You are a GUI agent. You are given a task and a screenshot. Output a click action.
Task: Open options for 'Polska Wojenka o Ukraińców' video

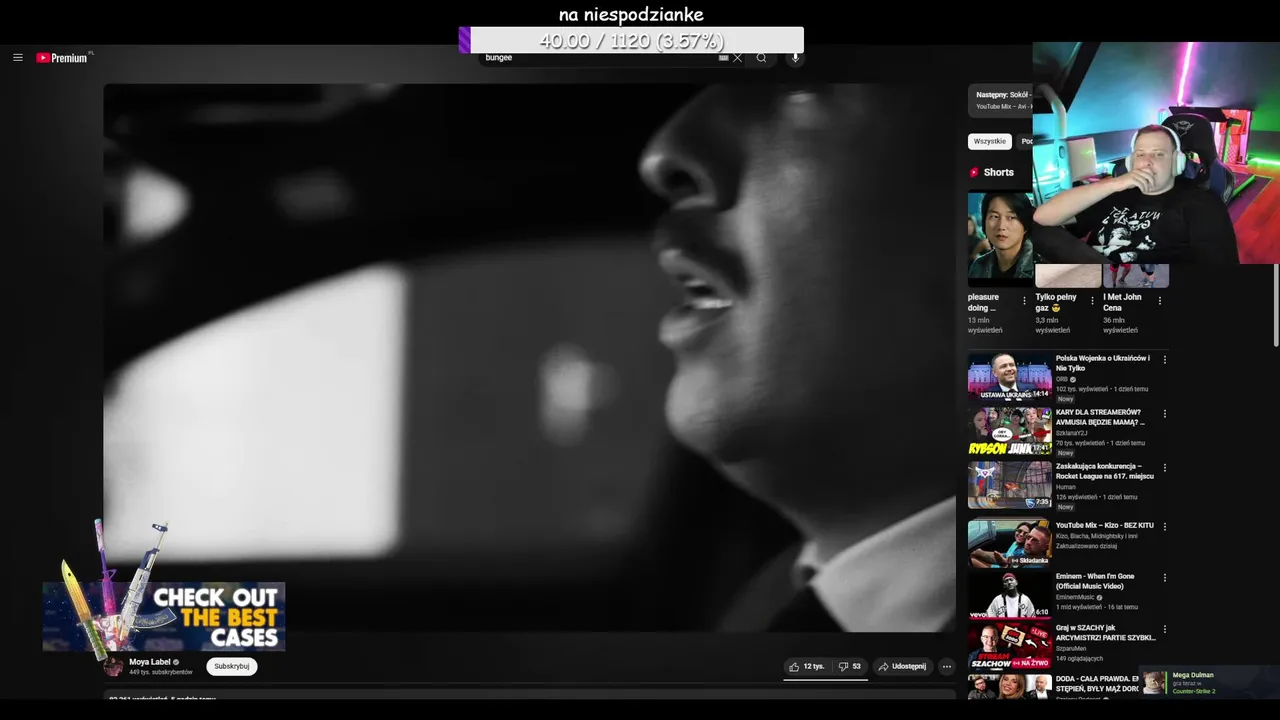point(1164,360)
